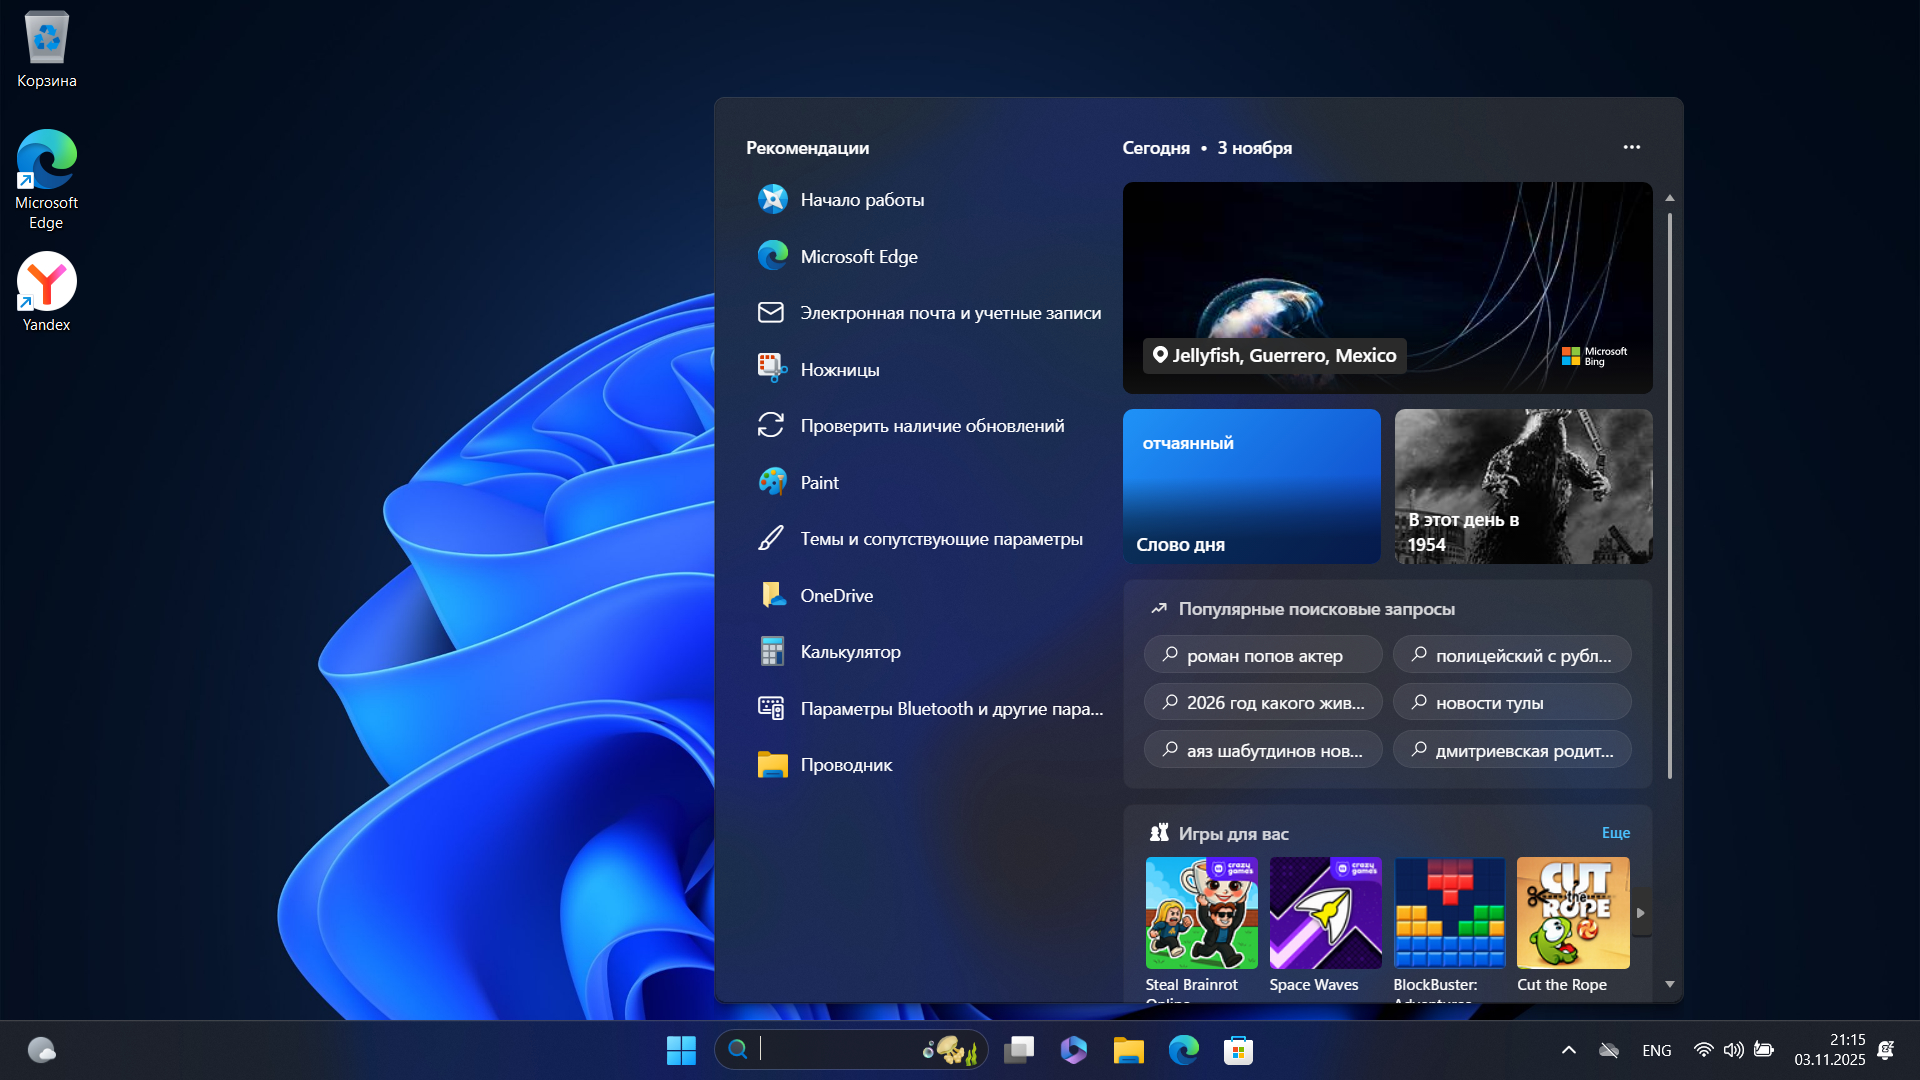1920x1080 pixels.
Task: Open the Paint app from recommendations
Action: click(819, 483)
